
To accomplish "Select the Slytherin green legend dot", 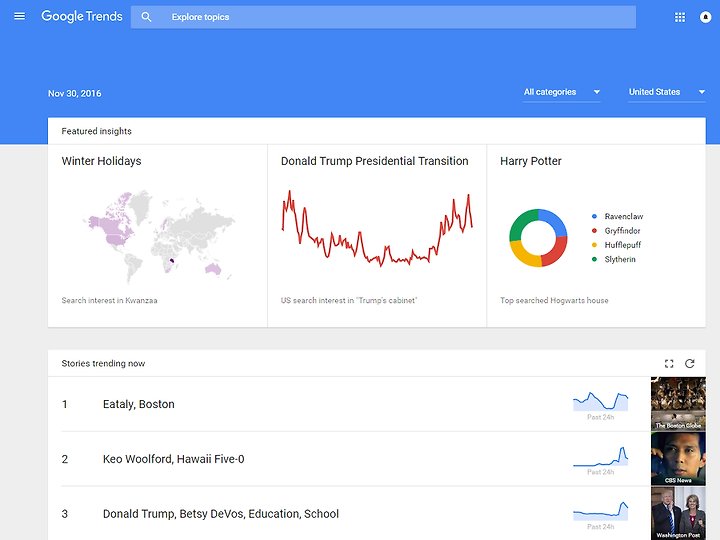I will point(594,259).
